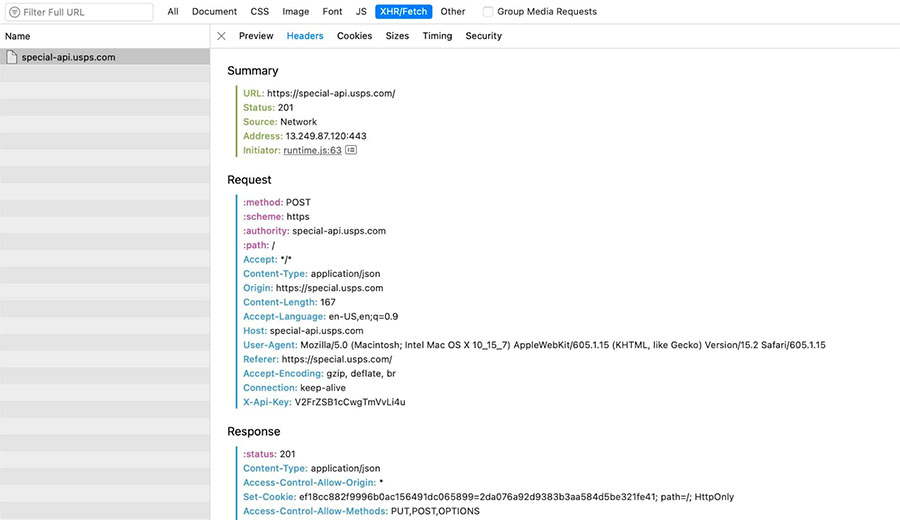
Task: Click the Origin https://special.usps.com value
Action: click(329, 288)
